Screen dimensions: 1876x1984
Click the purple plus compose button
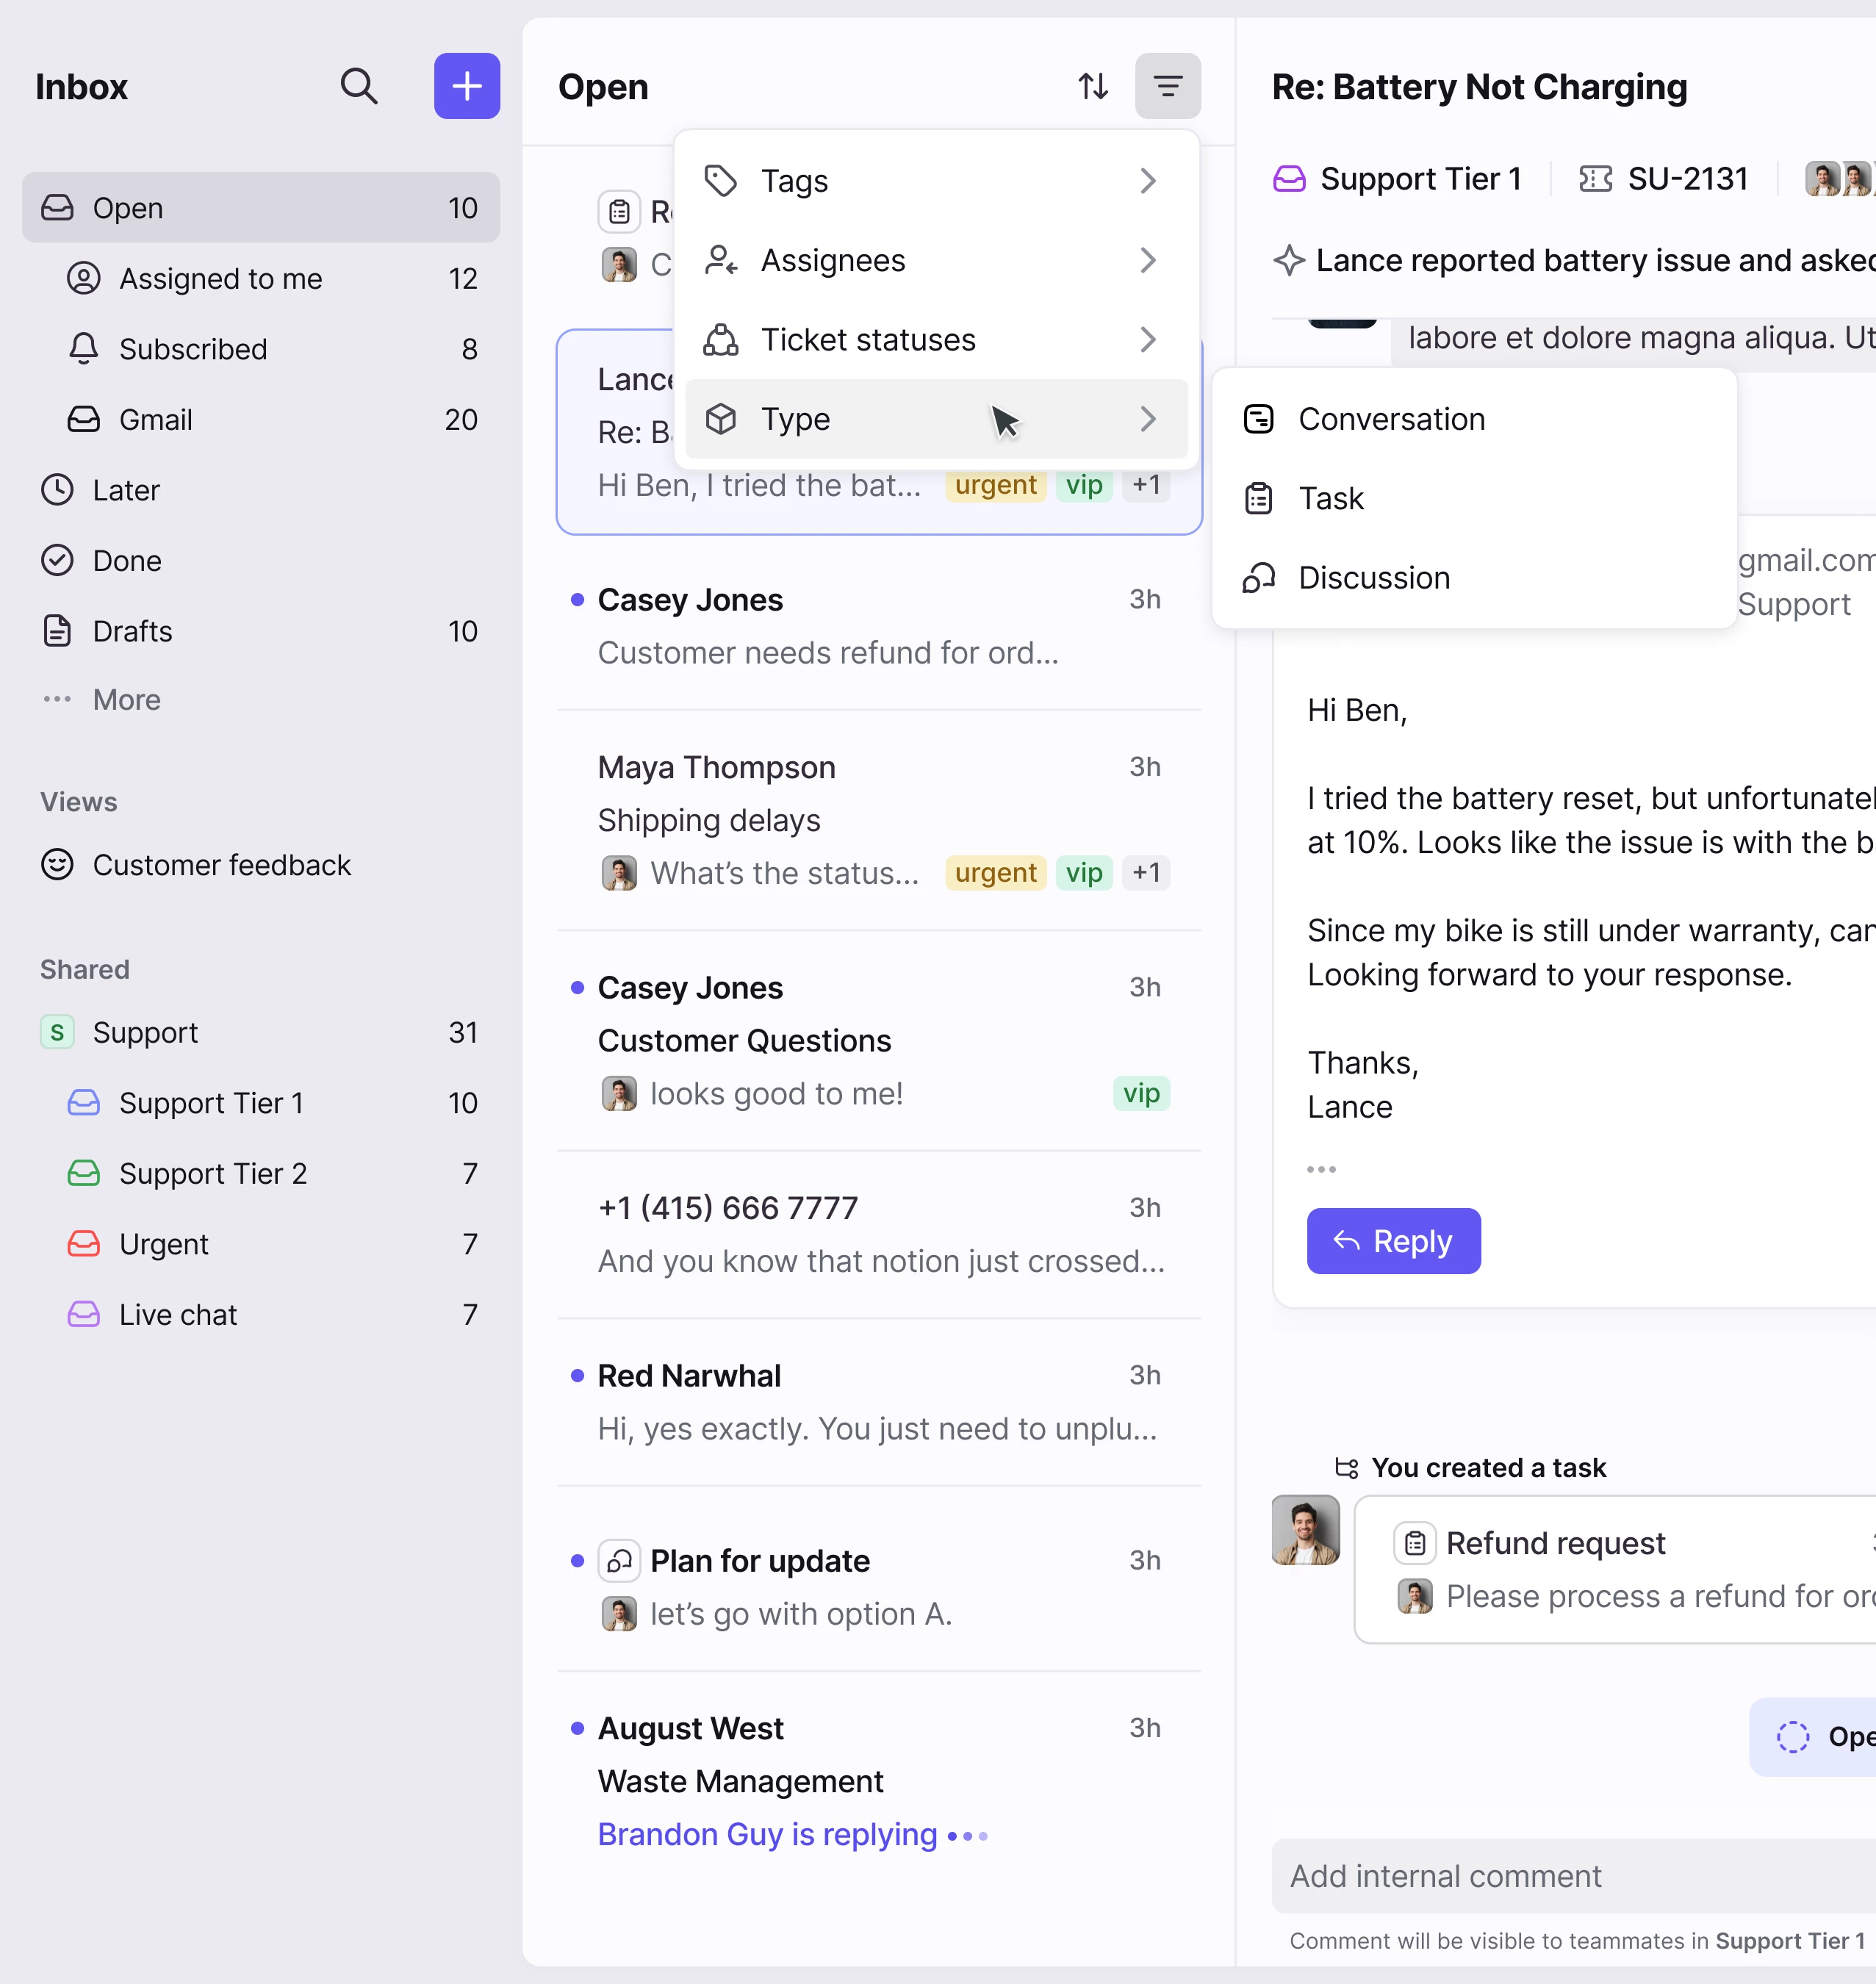(466, 87)
